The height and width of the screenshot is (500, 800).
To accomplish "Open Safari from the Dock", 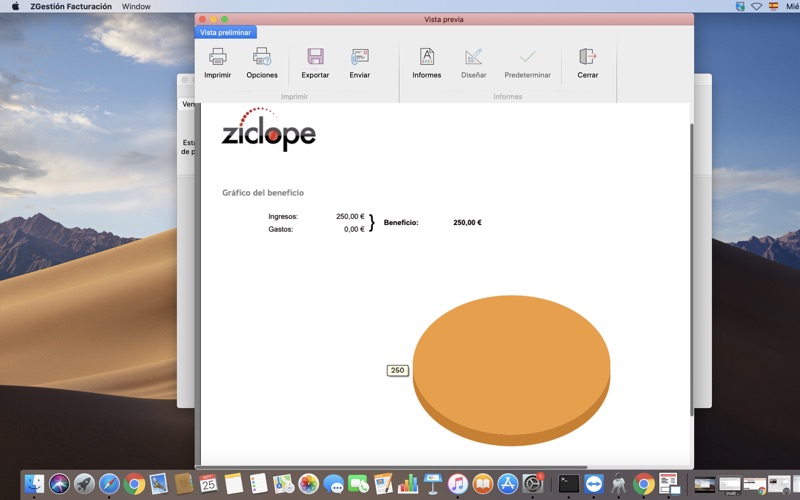I will point(109,484).
